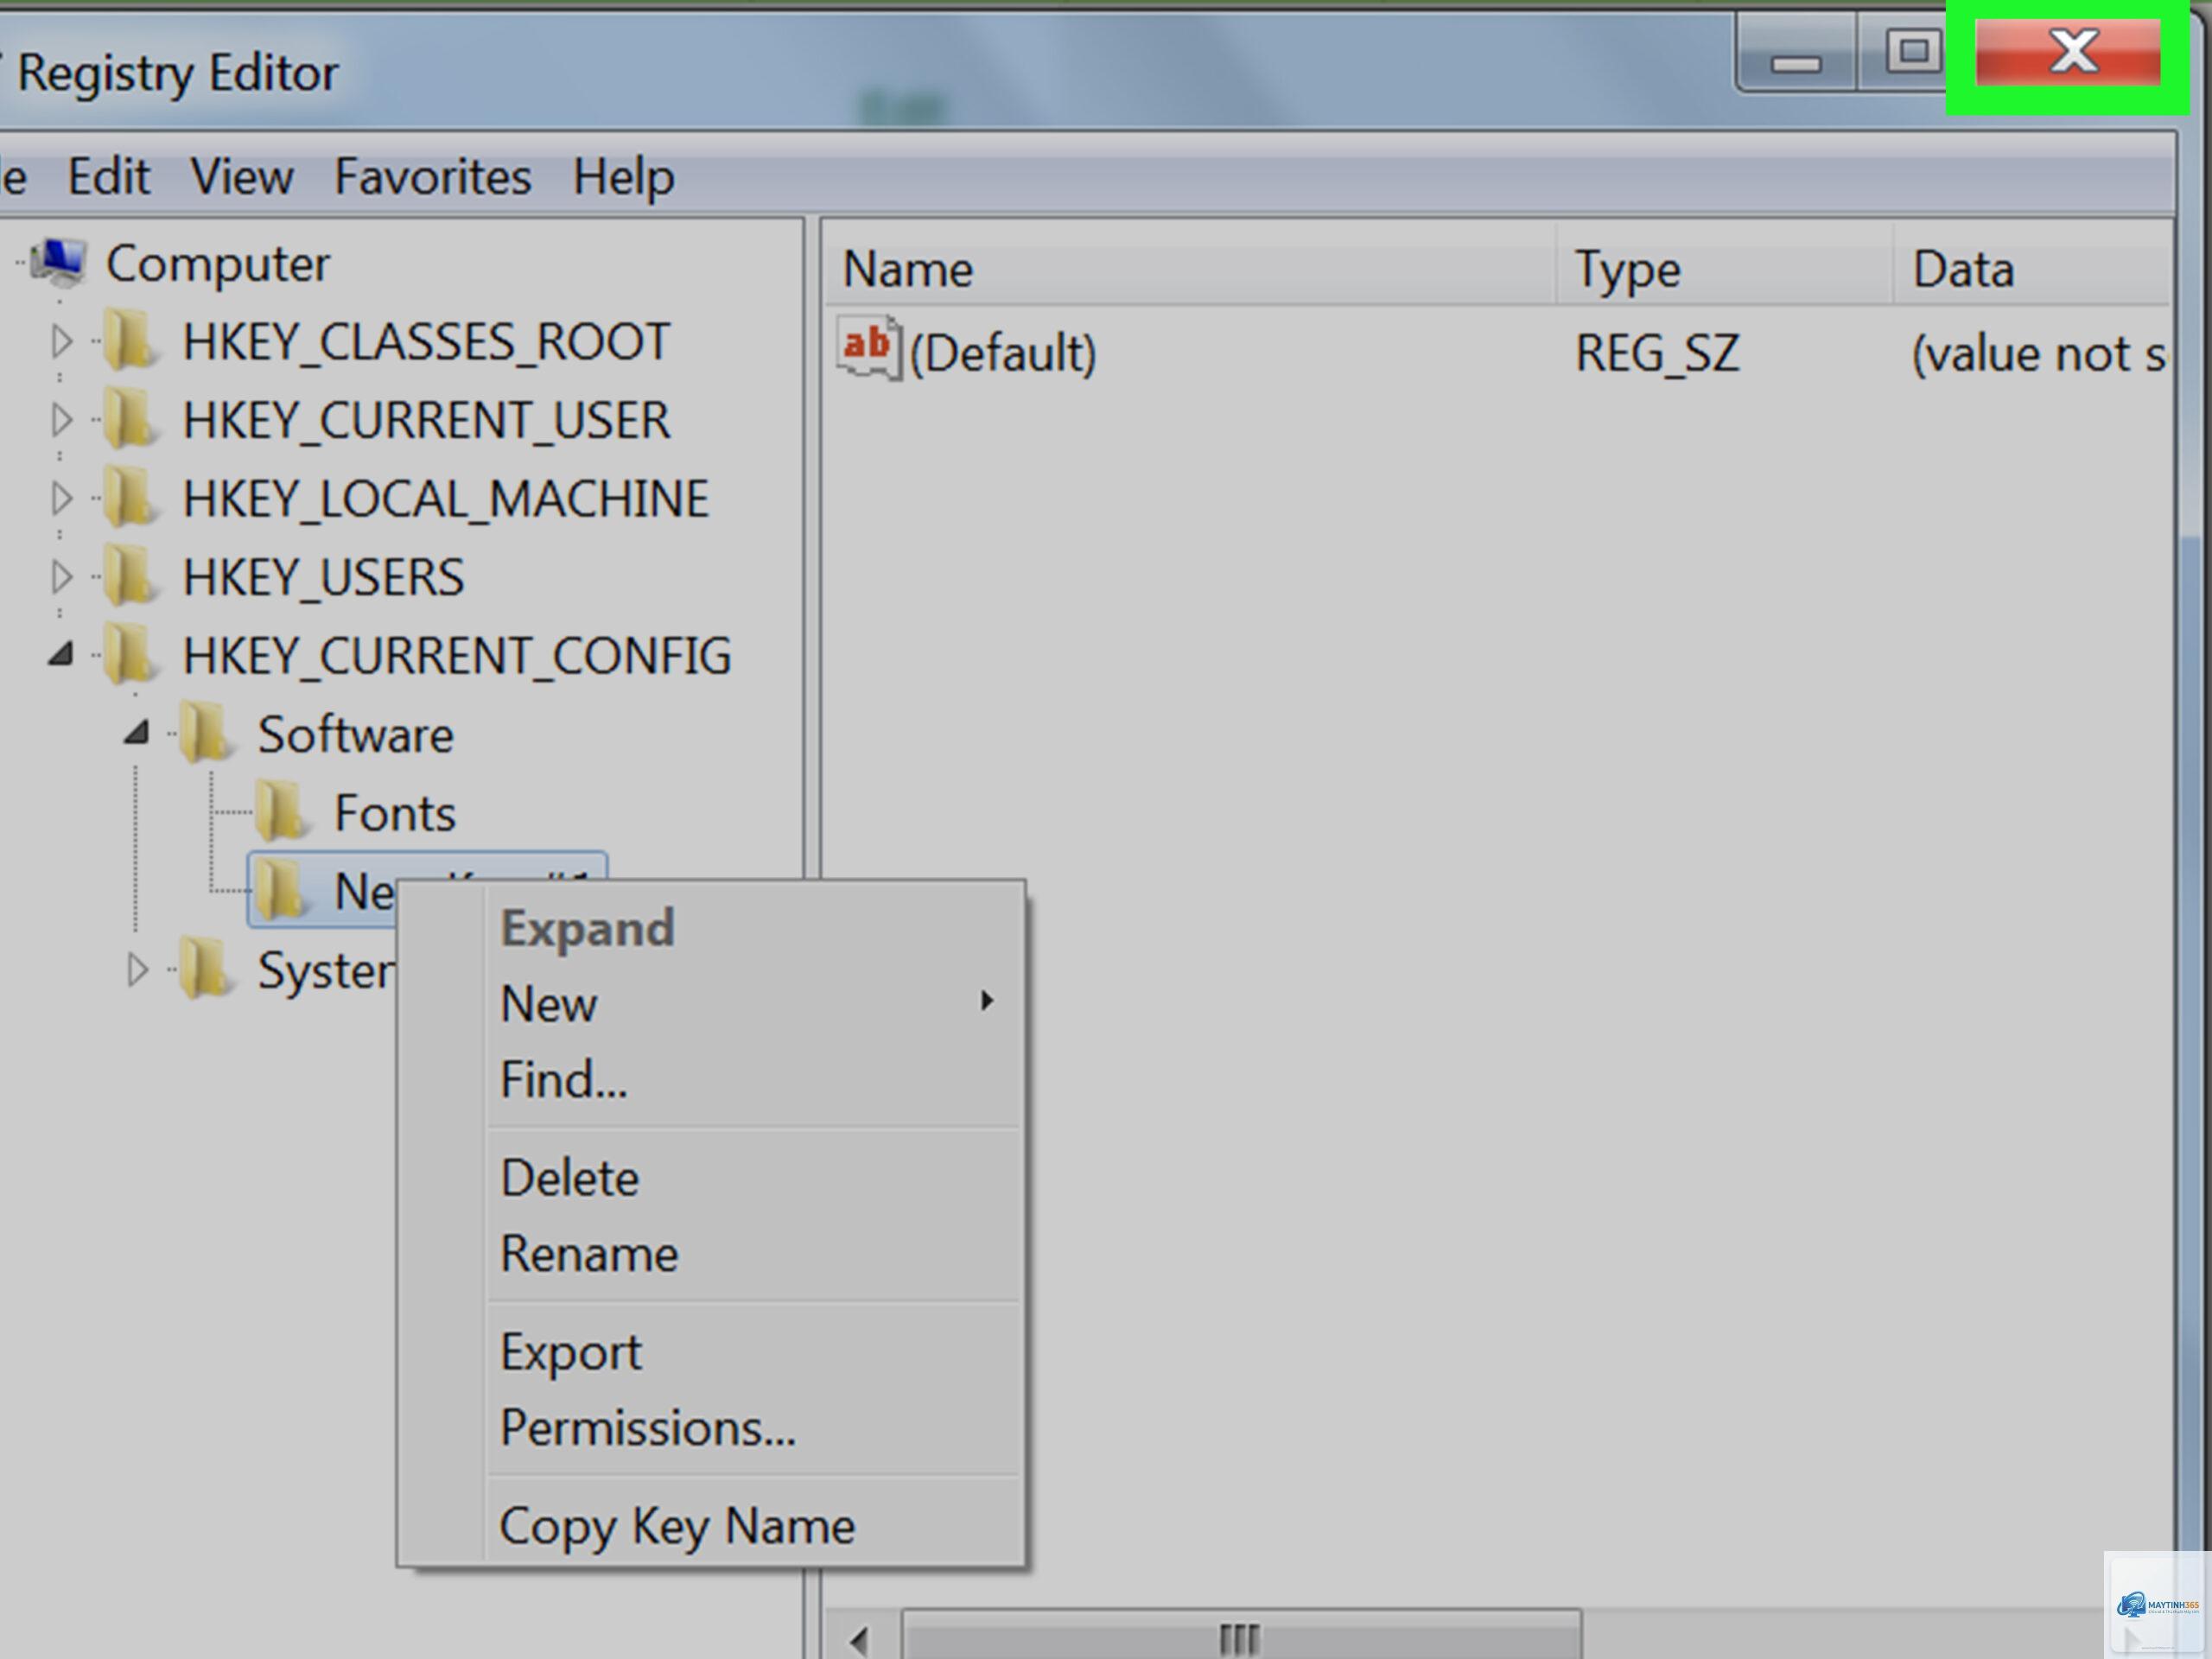2212x1659 pixels.
Task: Open the New submenu arrow
Action: click(x=987, y=1001)
